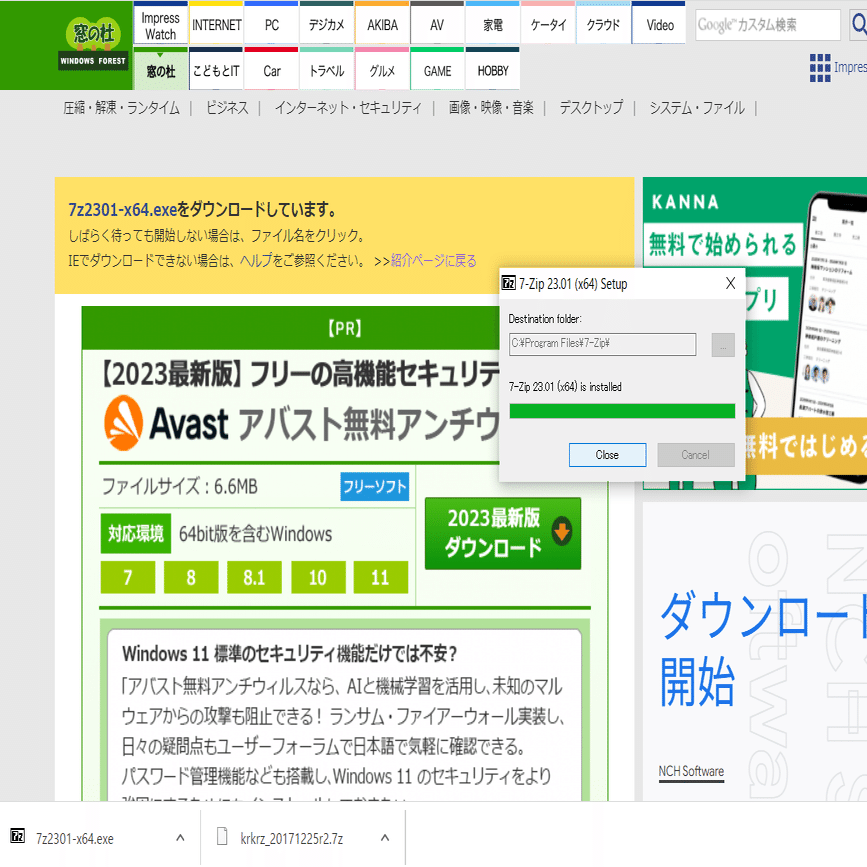Click the 7-Zip 23.01 (x64) is installed status

click(x=565, y=387)
